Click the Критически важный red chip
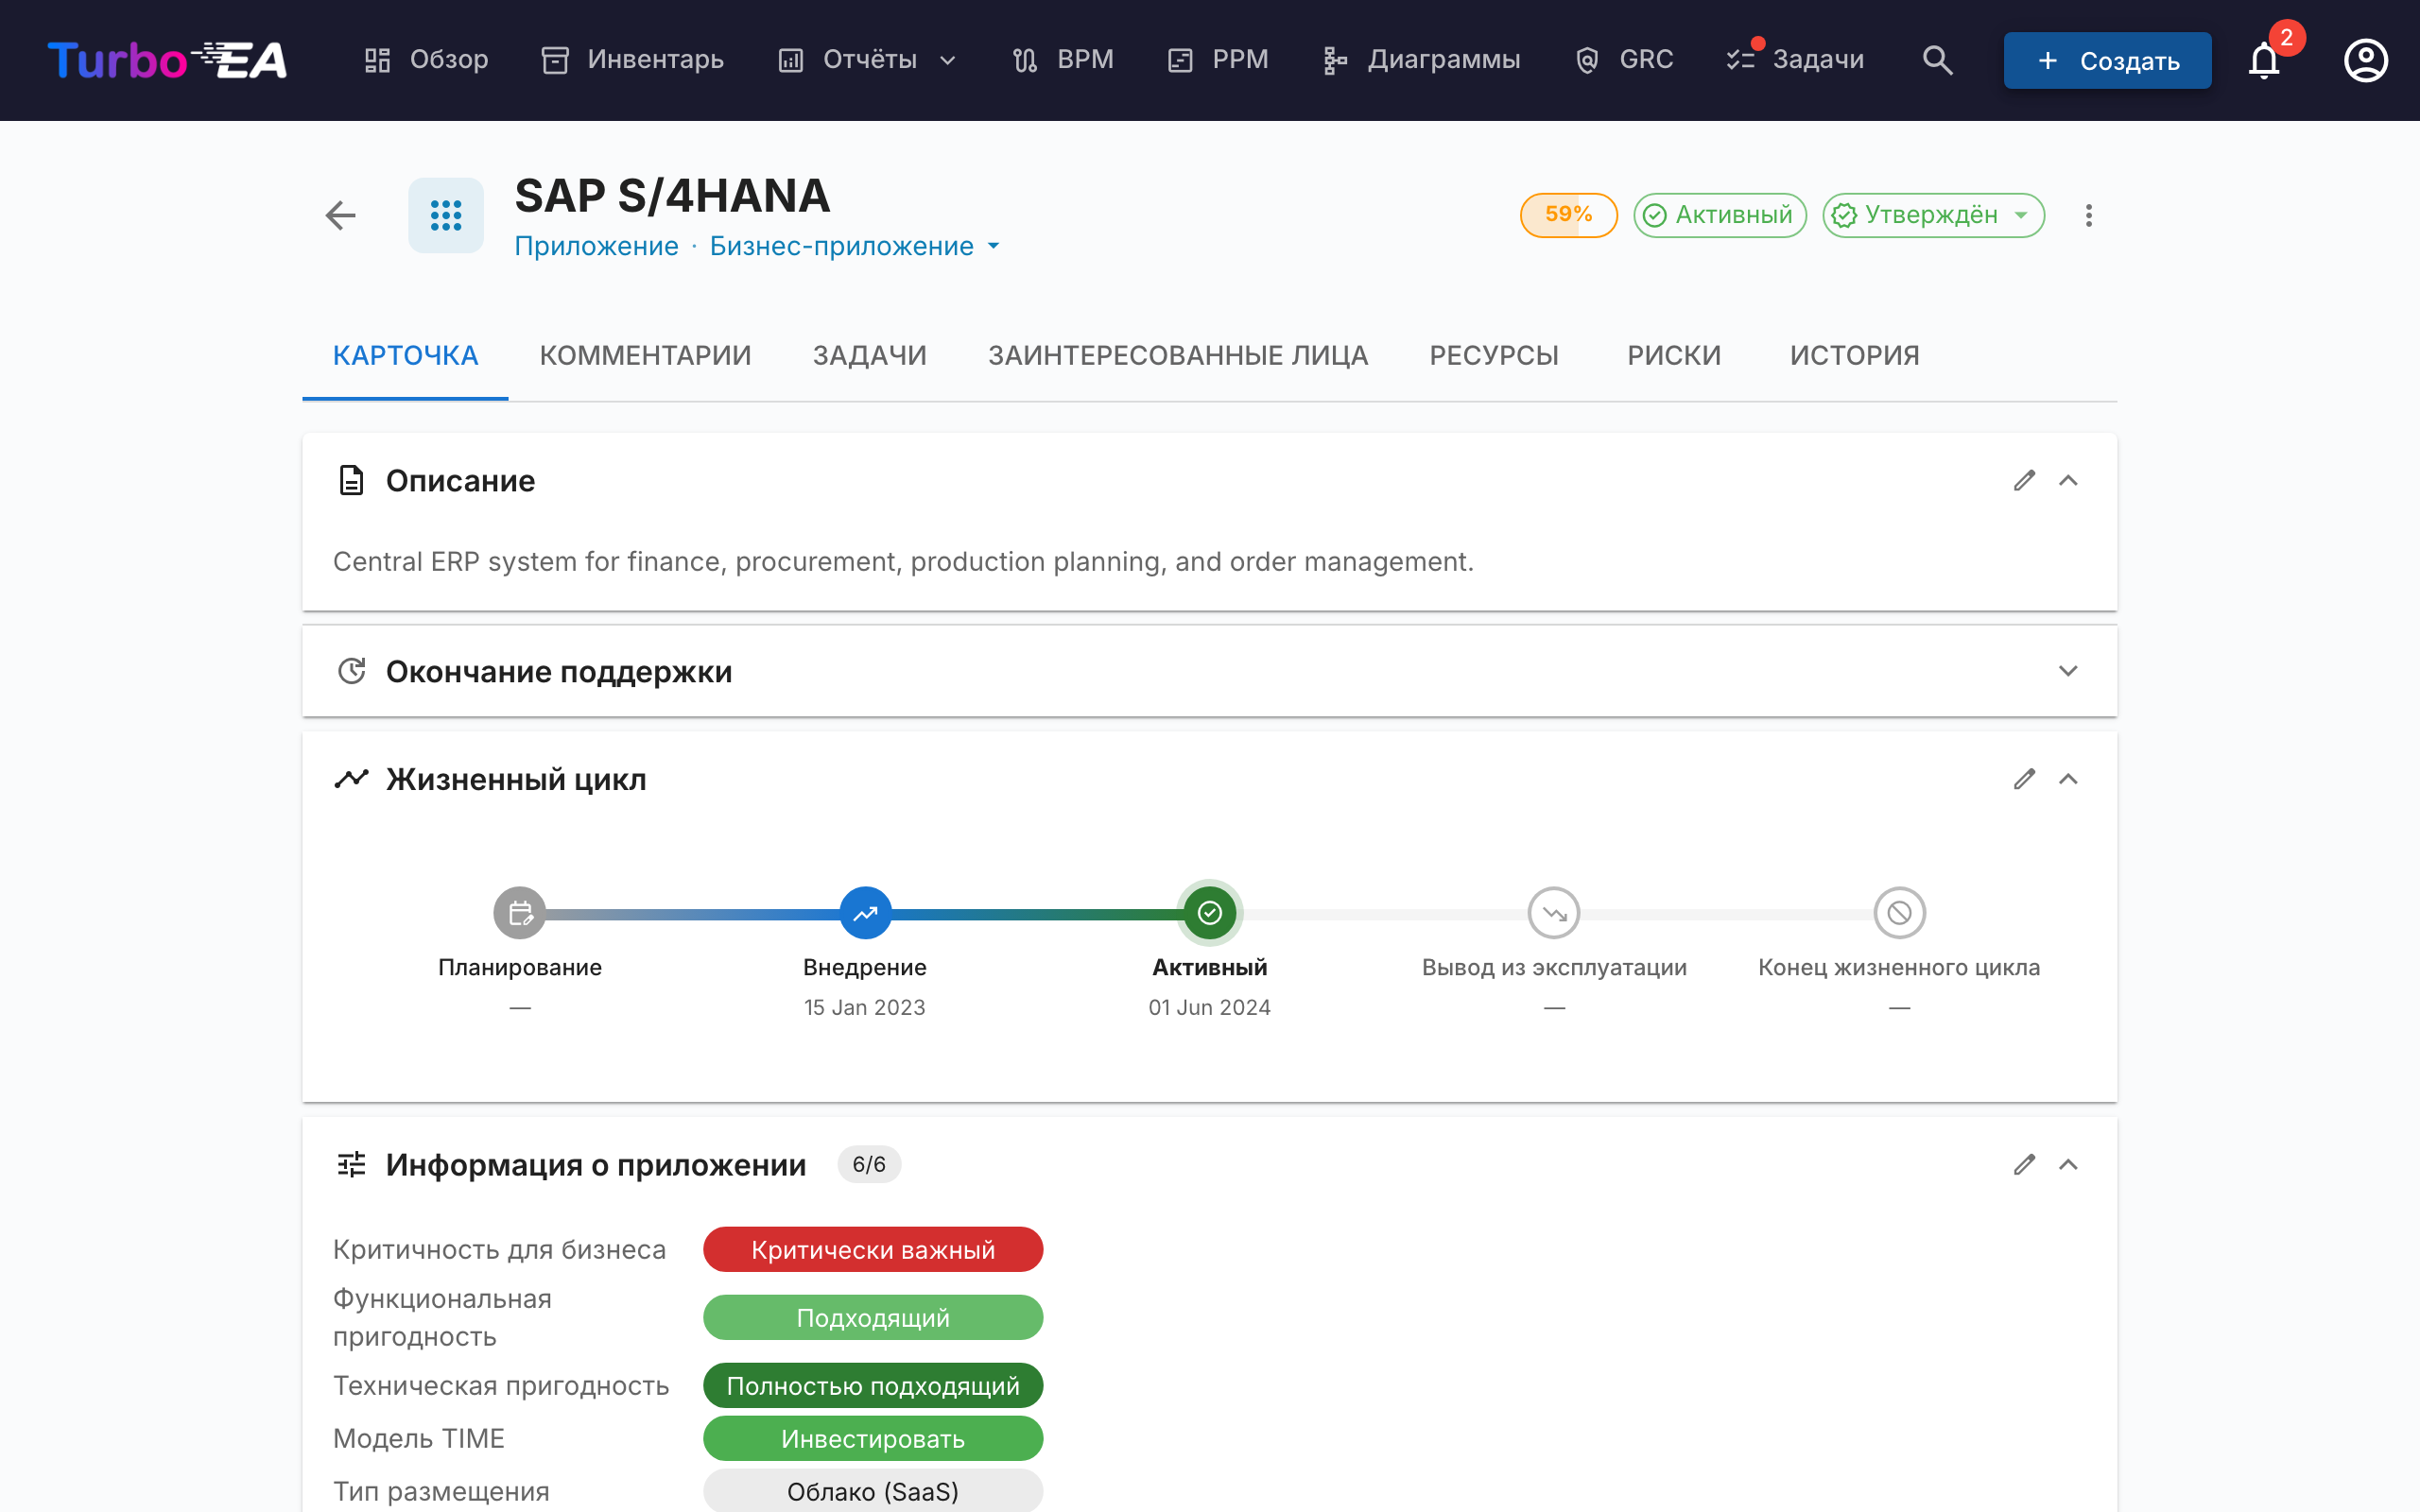Image resolution: width=2420 pixels, height=1512 pixels. [x=873, y=1250]
